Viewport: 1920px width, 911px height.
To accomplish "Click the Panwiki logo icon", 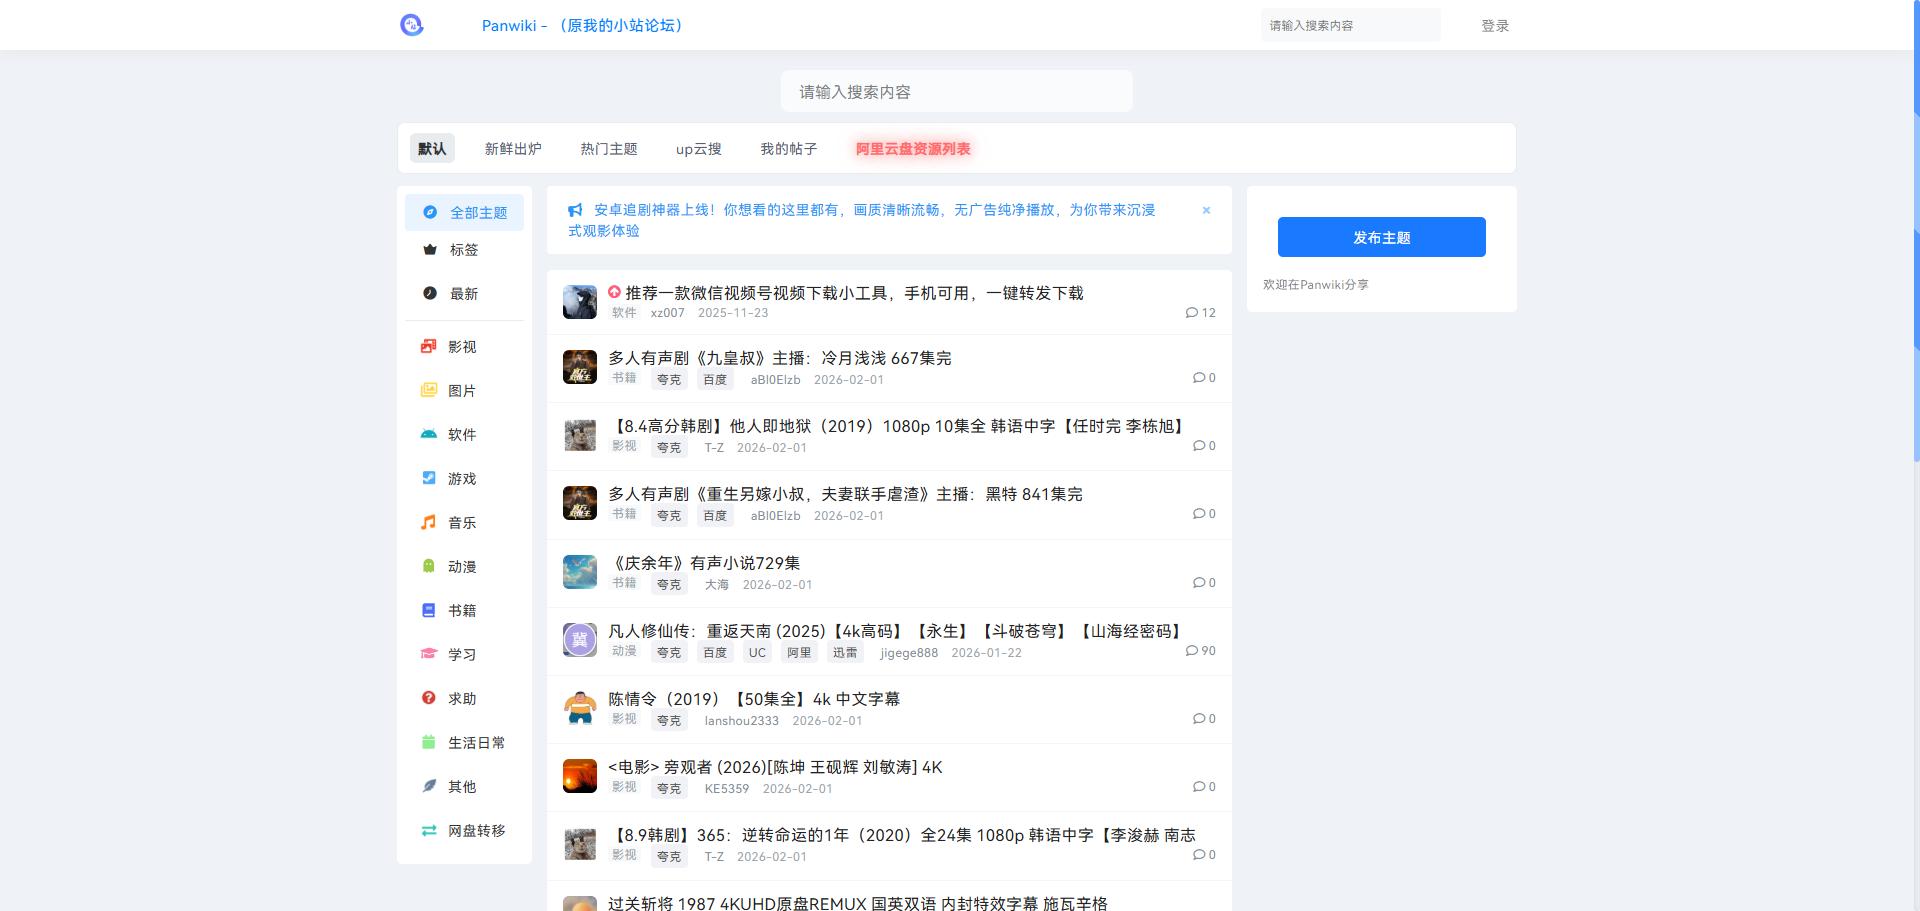I will pos(412,25).
